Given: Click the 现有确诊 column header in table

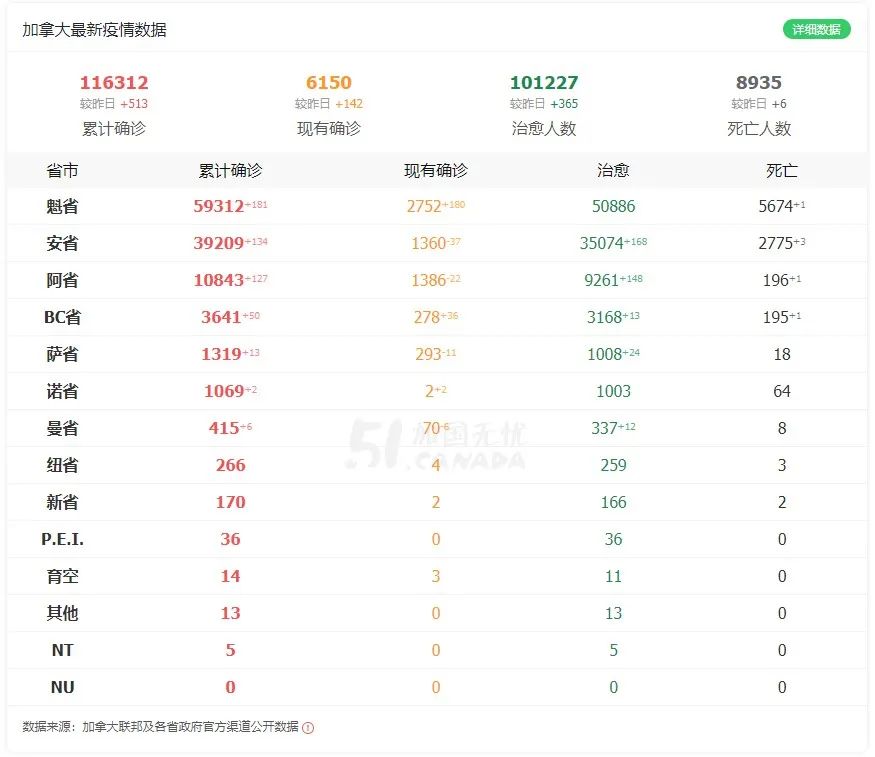Looking at the screenshot, I should click(x=436, y=171).
